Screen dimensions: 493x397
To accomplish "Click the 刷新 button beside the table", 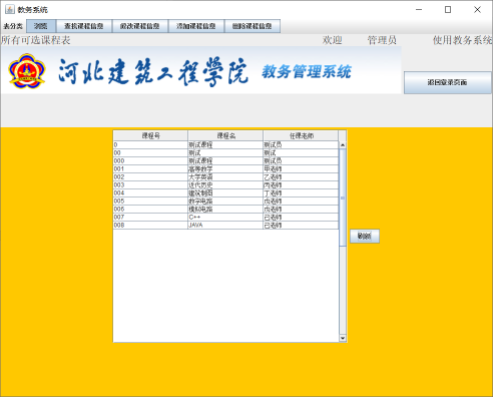I will [x=365, y=236].
